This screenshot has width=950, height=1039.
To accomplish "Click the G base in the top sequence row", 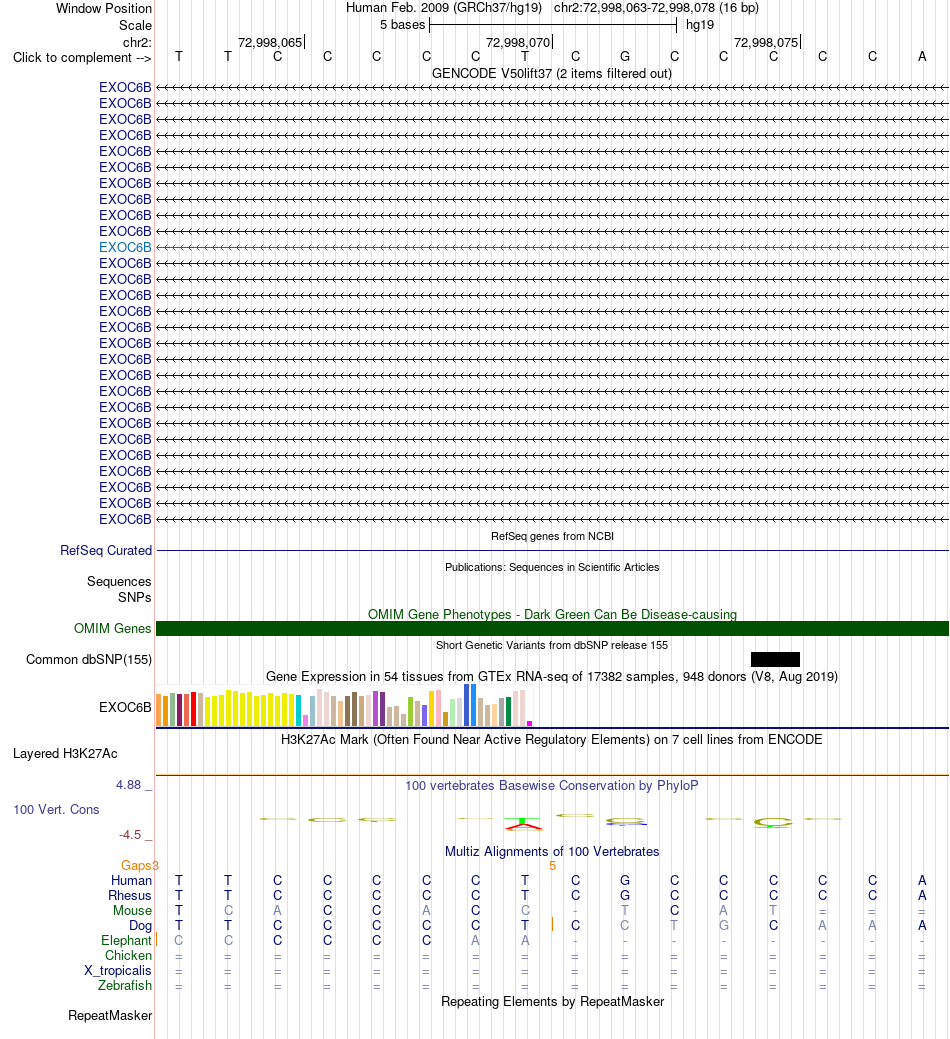I will pyautogui.click(x=625, y=57).
